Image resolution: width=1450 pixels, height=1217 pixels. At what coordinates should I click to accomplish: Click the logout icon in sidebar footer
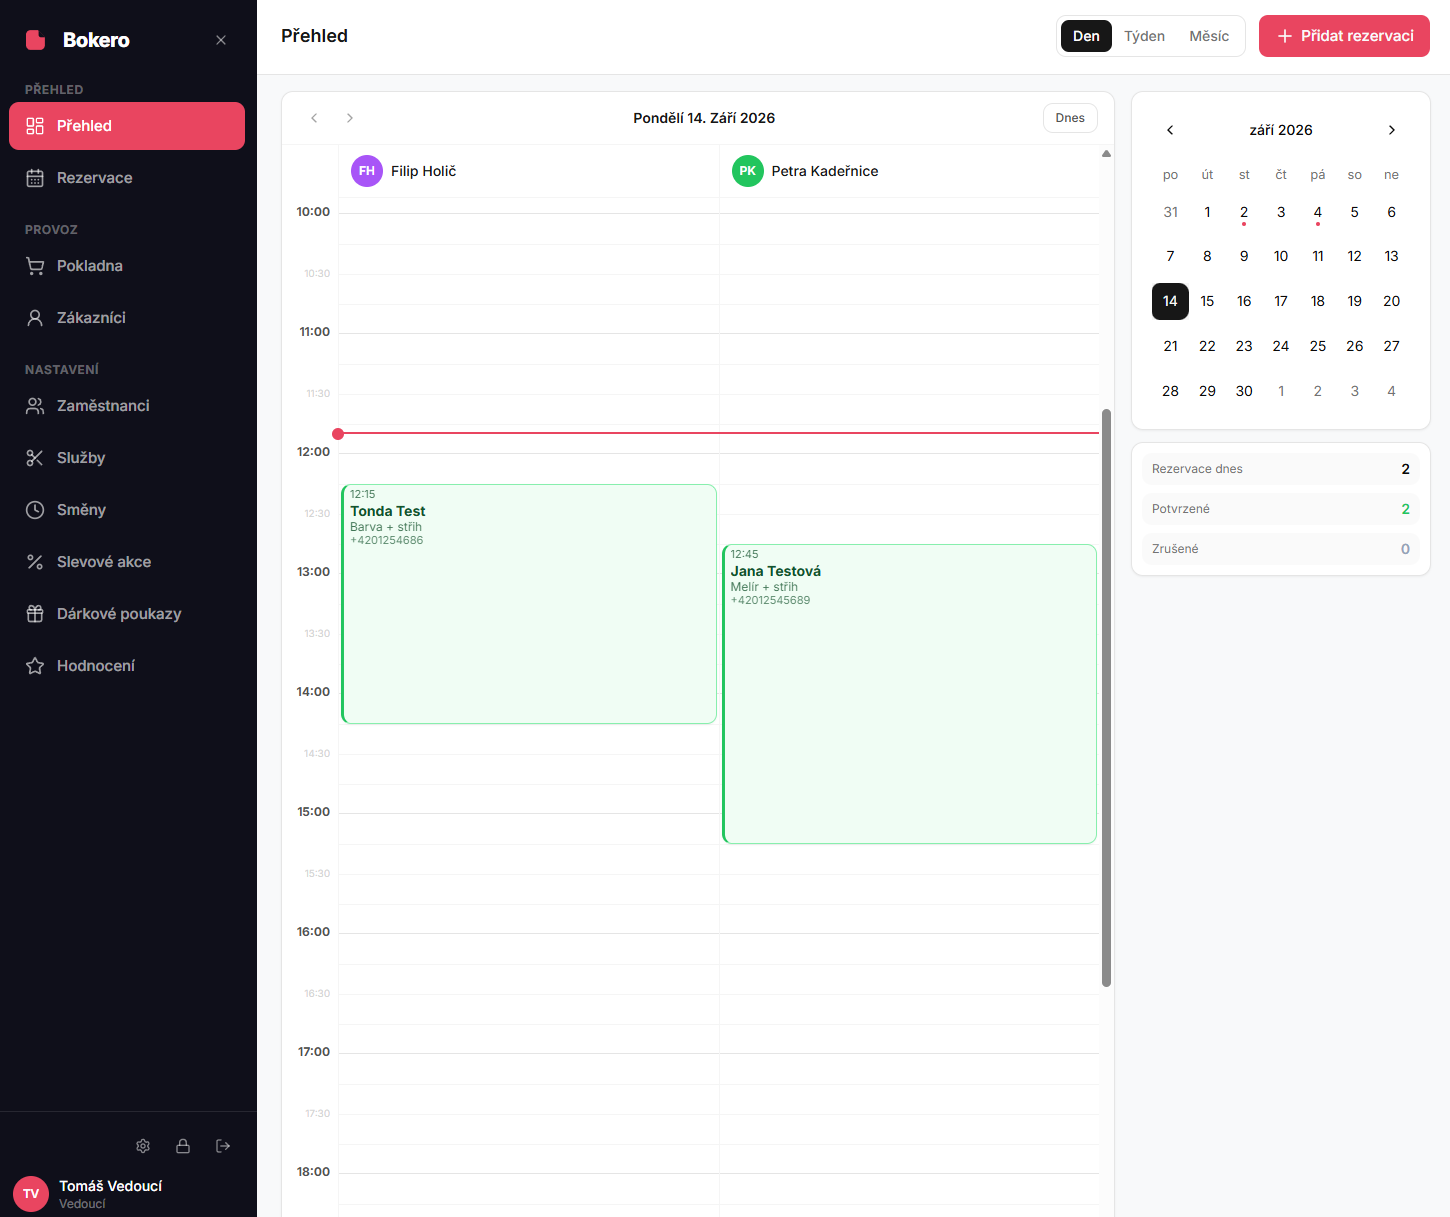click(223, 1146)
